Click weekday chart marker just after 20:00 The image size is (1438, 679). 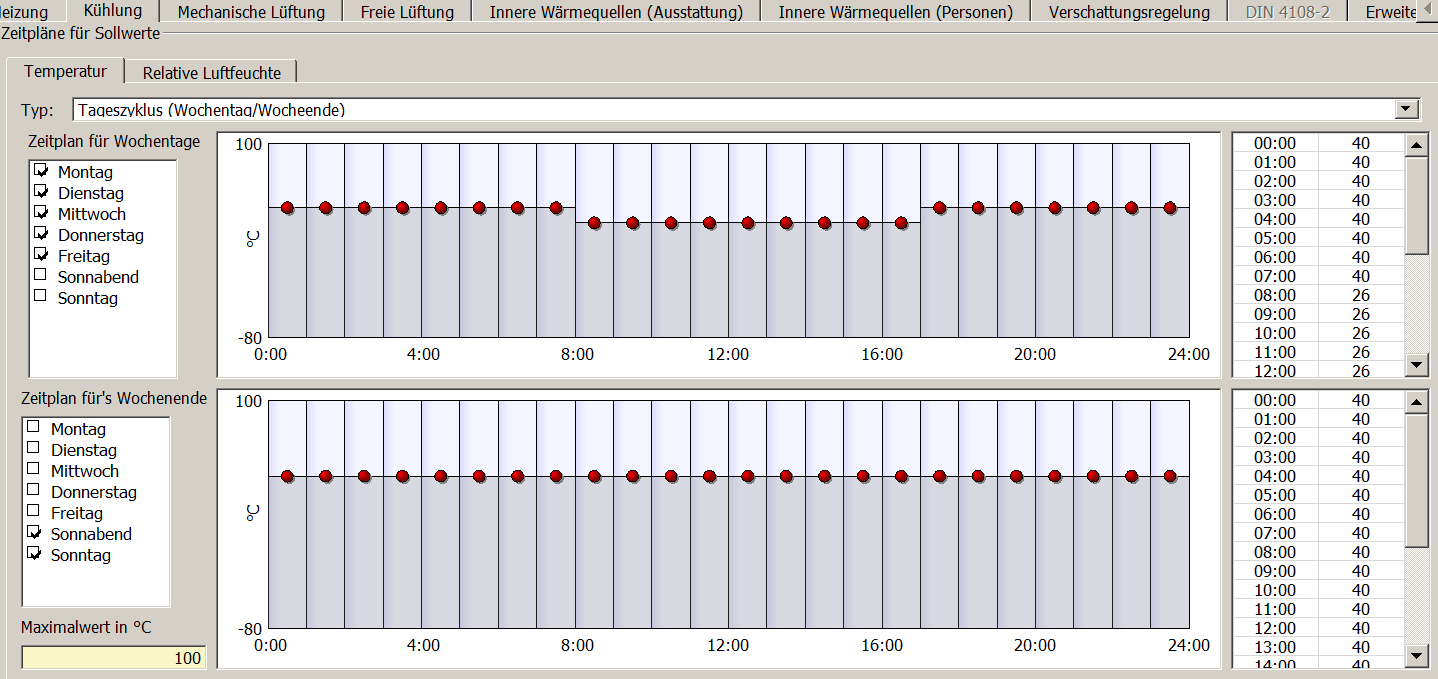tap(1055, 208)
